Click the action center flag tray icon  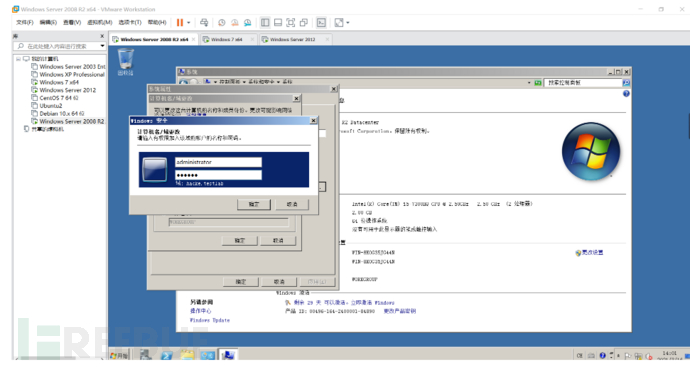(x=628, y=356)
